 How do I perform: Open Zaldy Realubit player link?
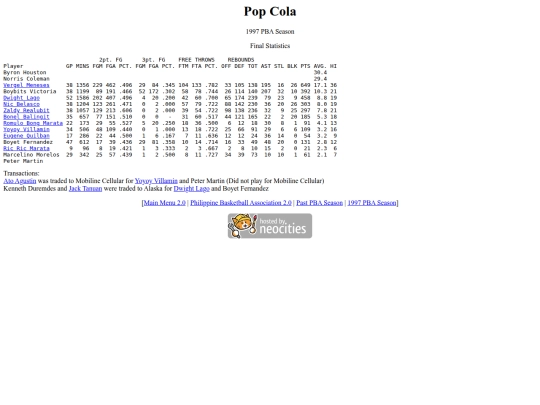tap(26, 110)
